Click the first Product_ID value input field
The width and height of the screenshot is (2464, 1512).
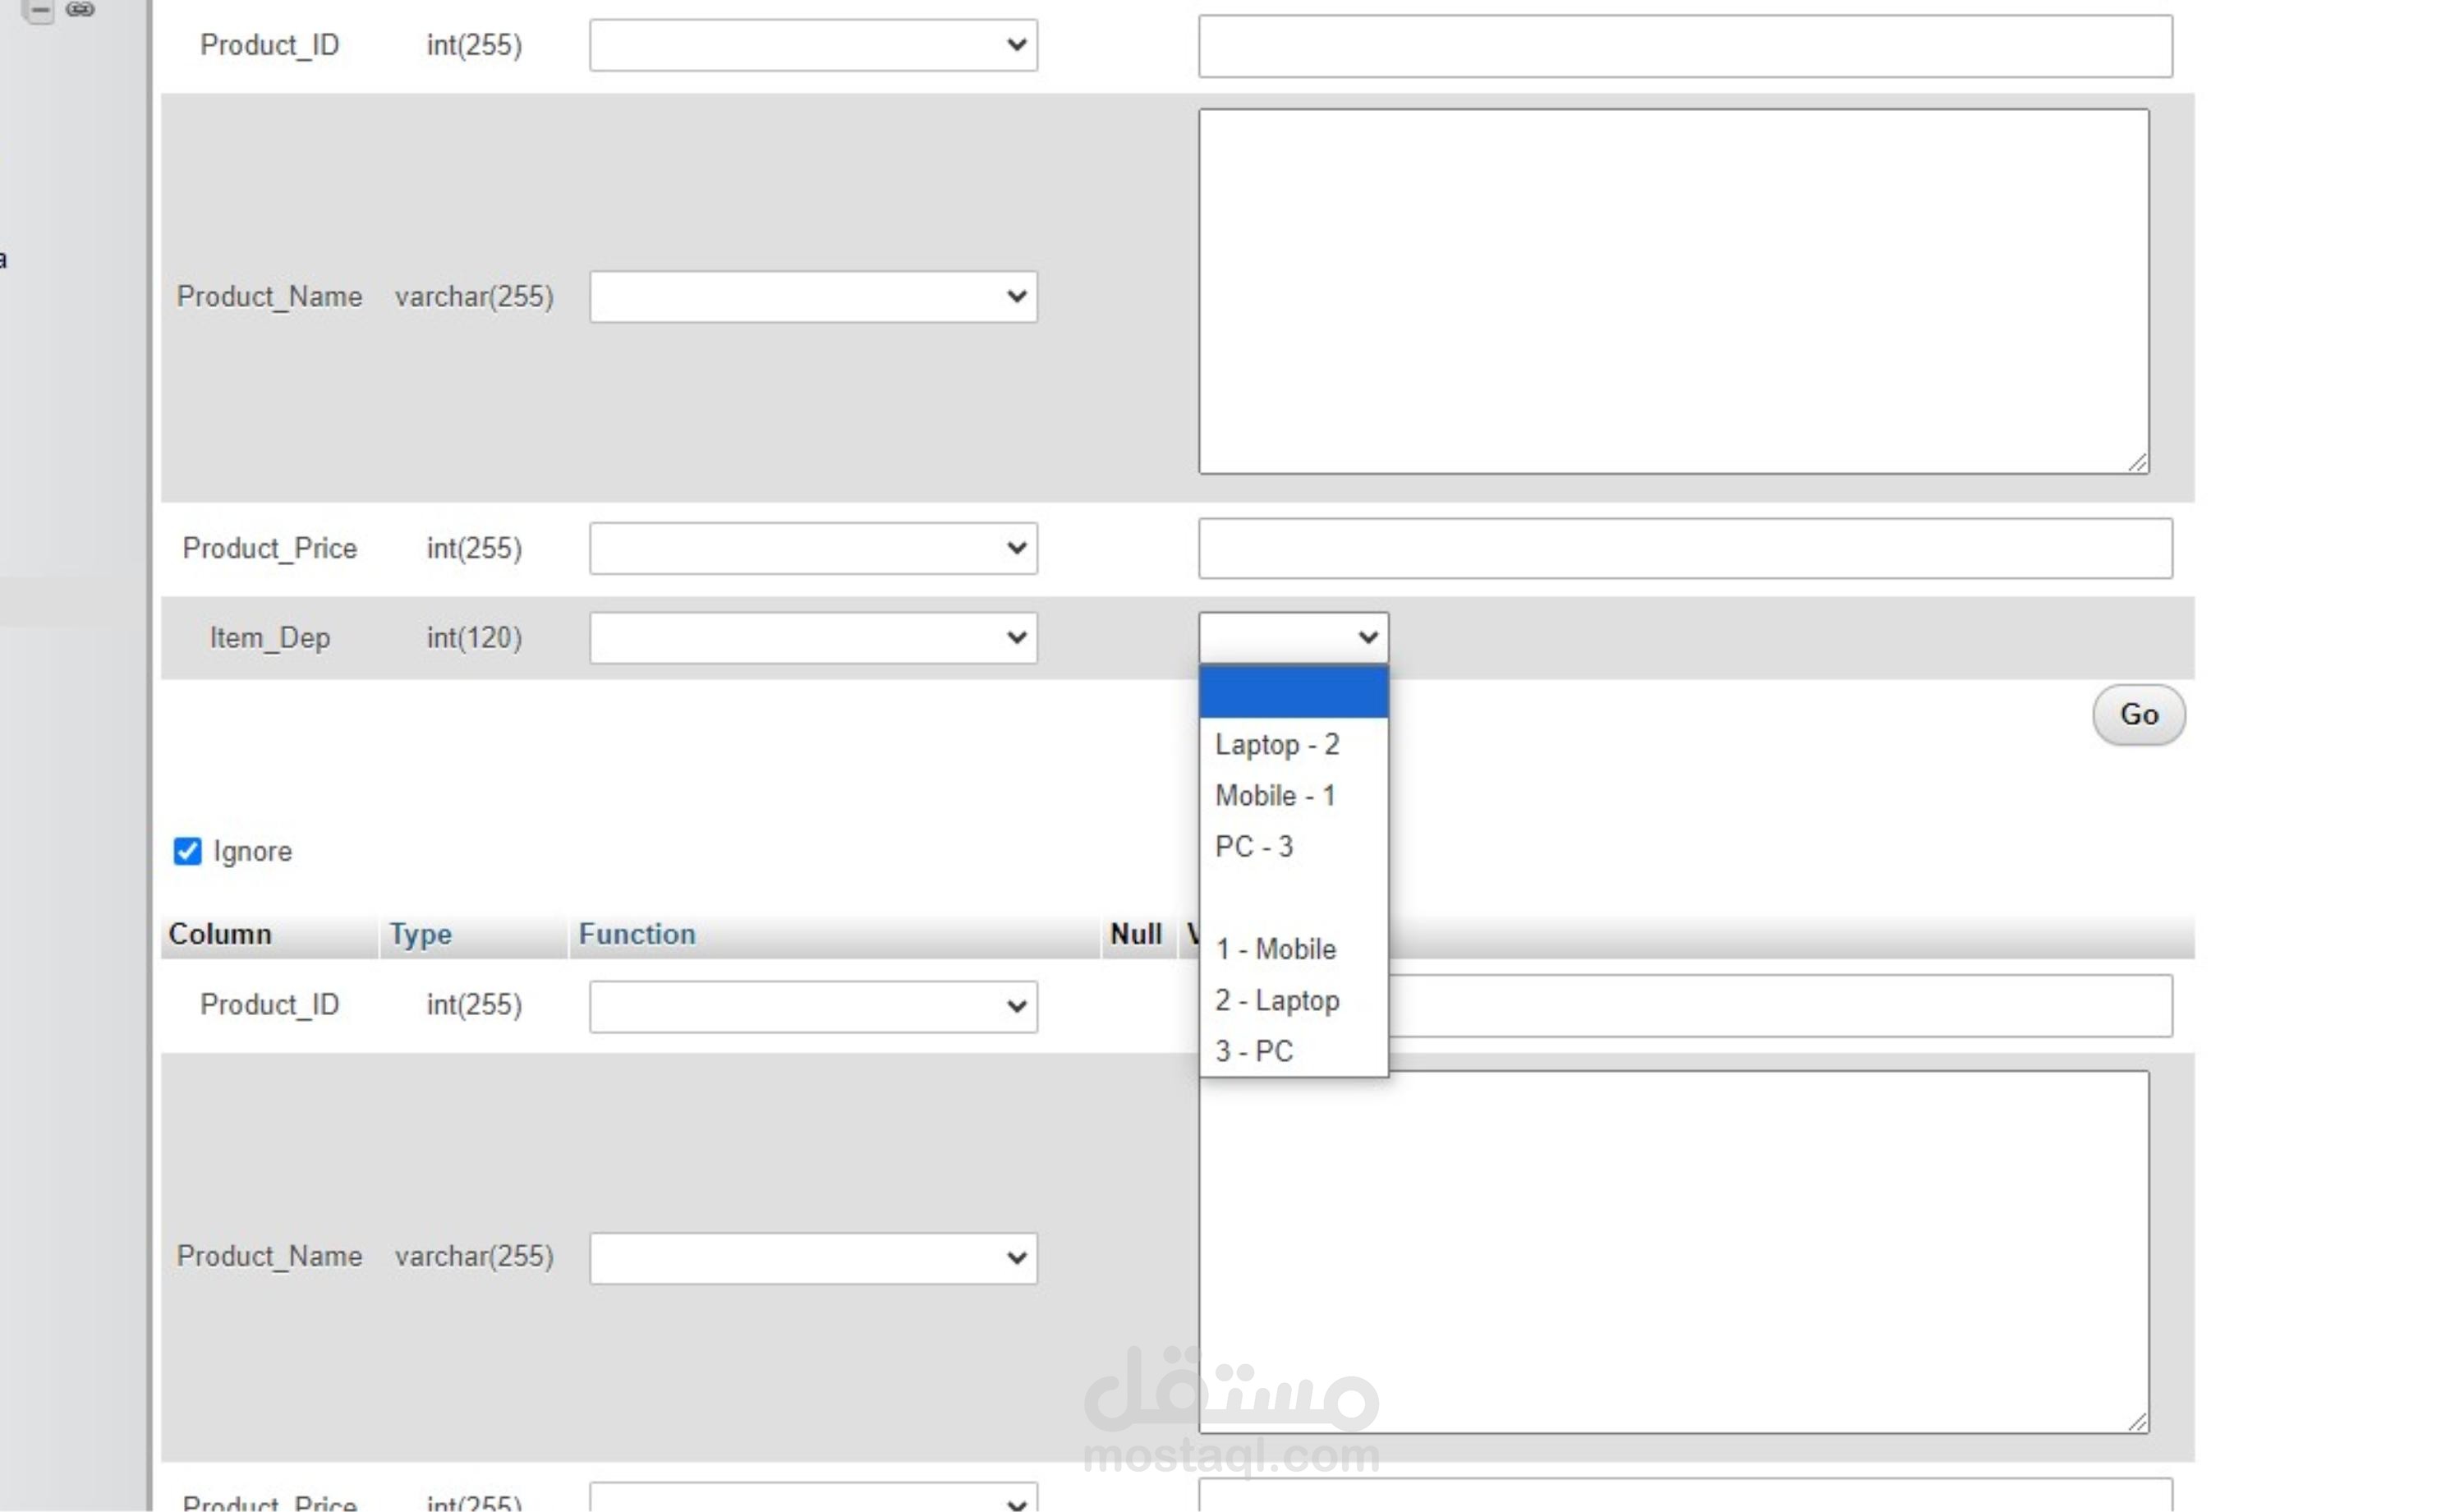pyautogui.click(x=1685, y=46)
